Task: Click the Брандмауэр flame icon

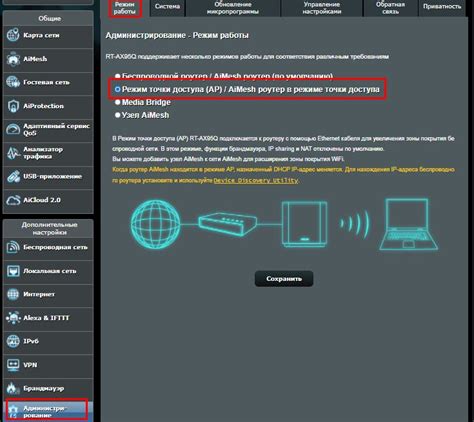Action: pyautogui.click(x=13, y=389)
